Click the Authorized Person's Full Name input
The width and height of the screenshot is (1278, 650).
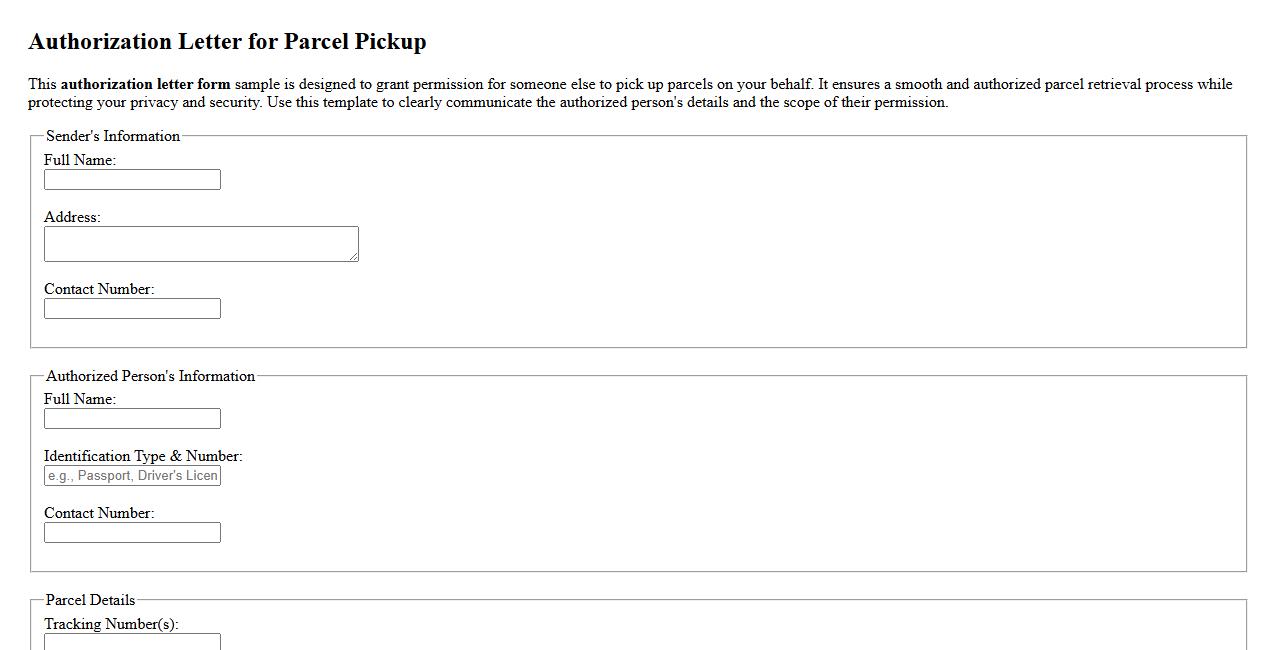[x=131, y=418]
